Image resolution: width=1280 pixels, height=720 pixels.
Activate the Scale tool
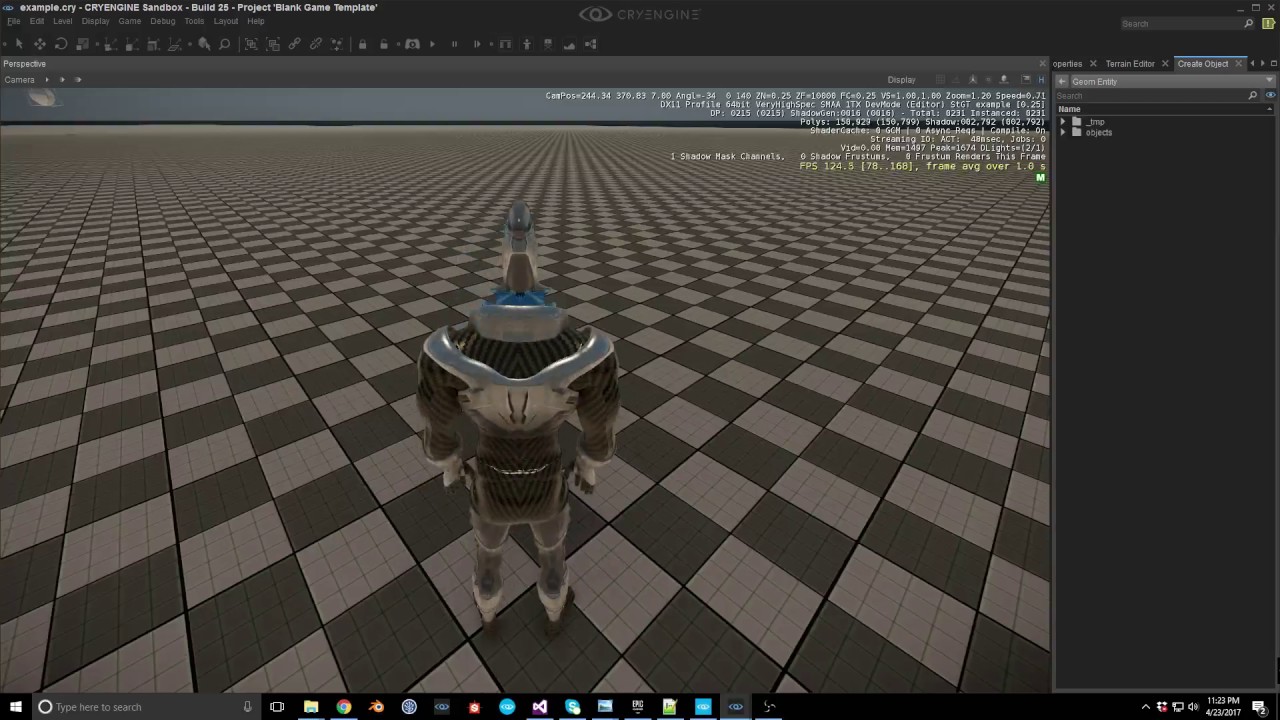click(83, 44)
